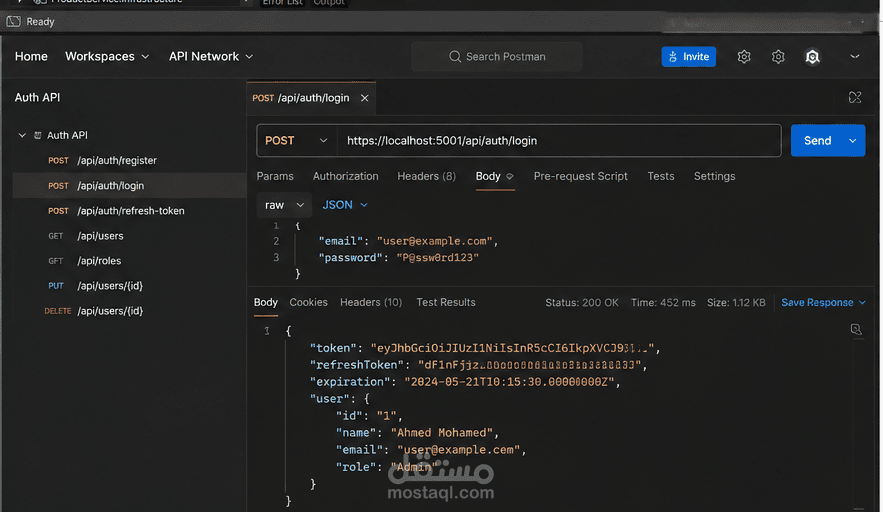The width and height of the screenshot is (883, 512).
Task: Select the response Body tab
Action: (x=266, y=302)
